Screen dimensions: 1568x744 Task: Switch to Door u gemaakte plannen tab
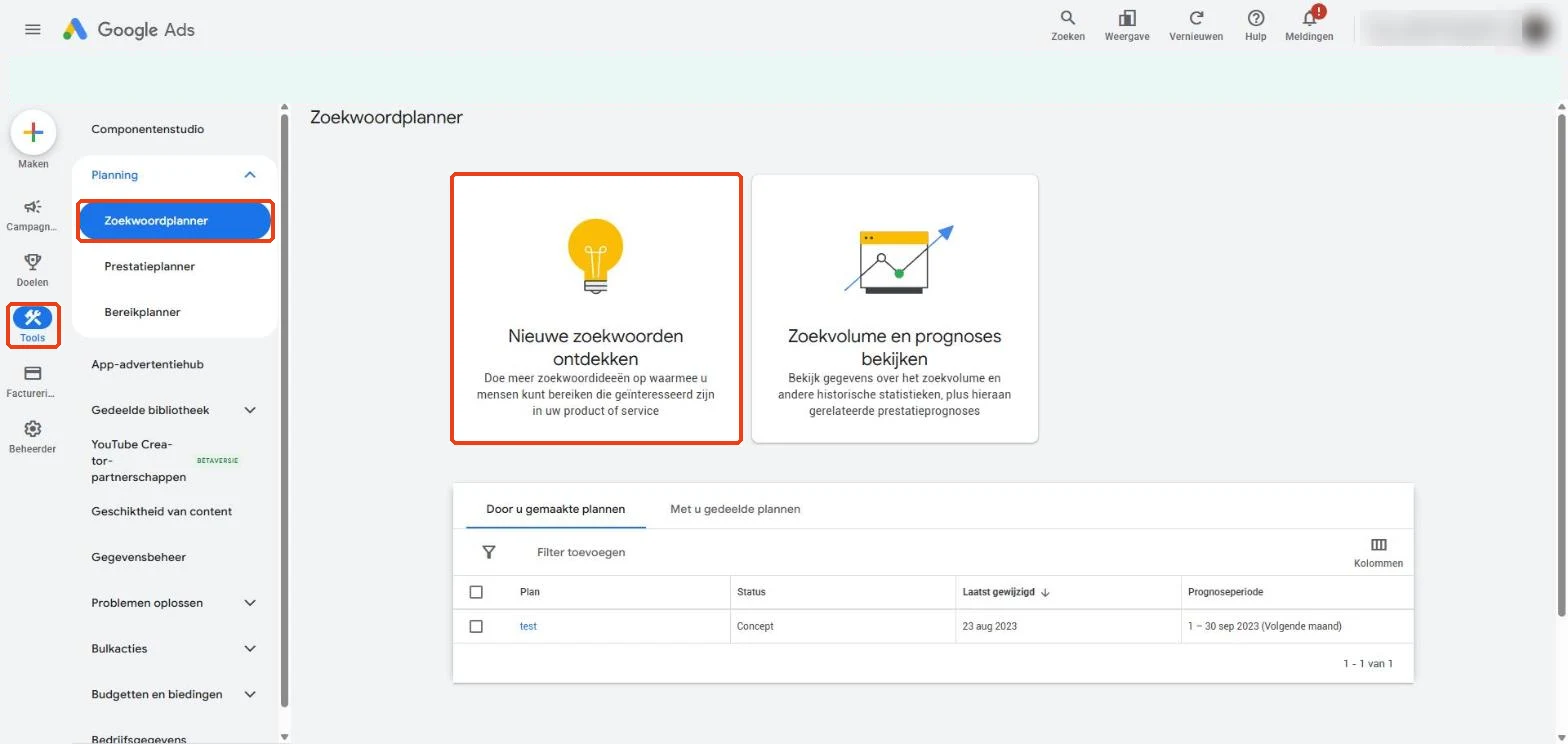556,509
